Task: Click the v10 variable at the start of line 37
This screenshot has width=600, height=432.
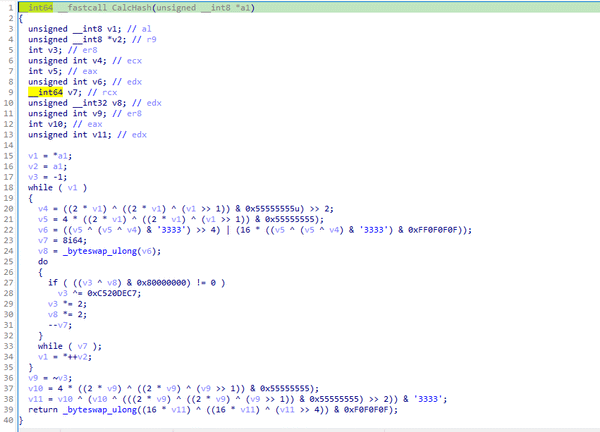Action: click(x=35, y=388)
